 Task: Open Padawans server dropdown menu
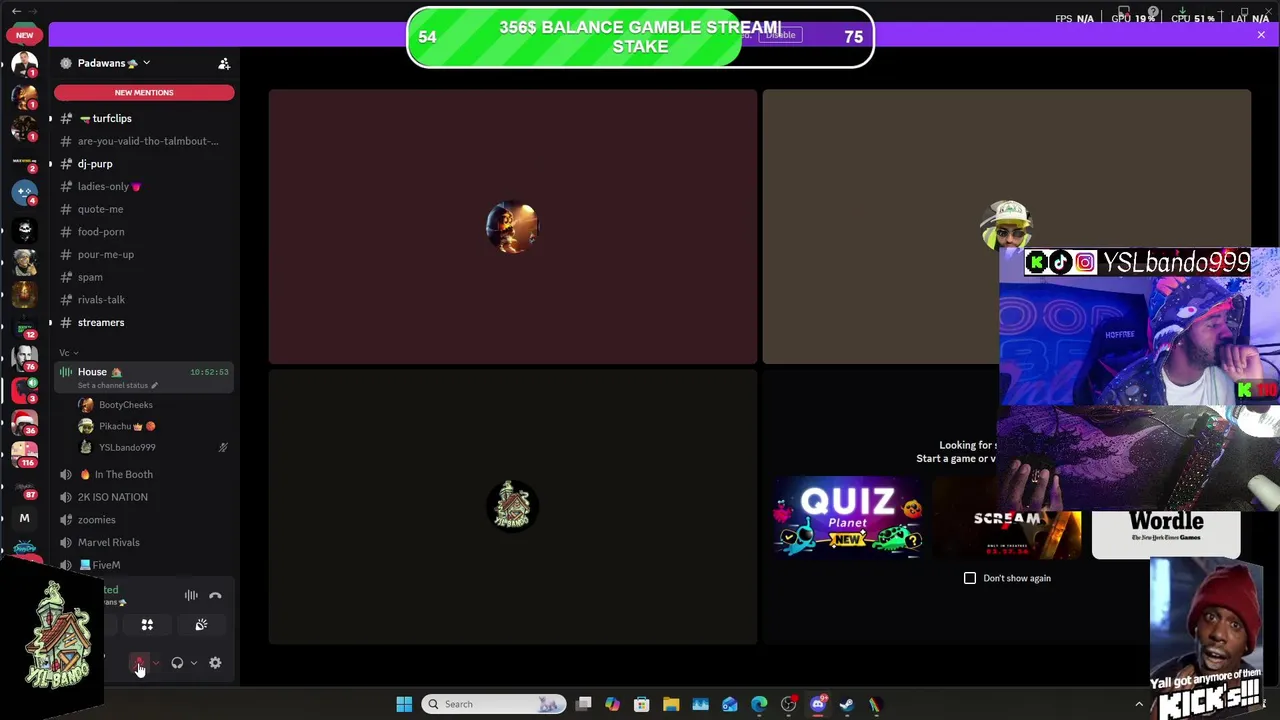(x=112, y=63)
